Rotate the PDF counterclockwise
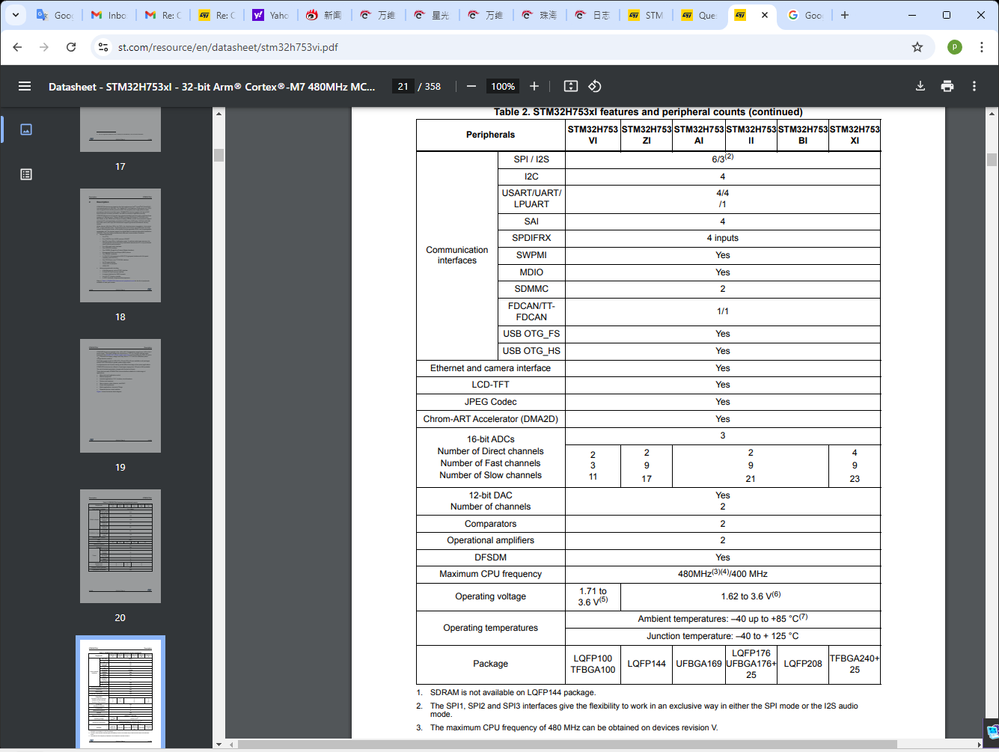This screenshot has width=999, height=752. click(594, 86)
